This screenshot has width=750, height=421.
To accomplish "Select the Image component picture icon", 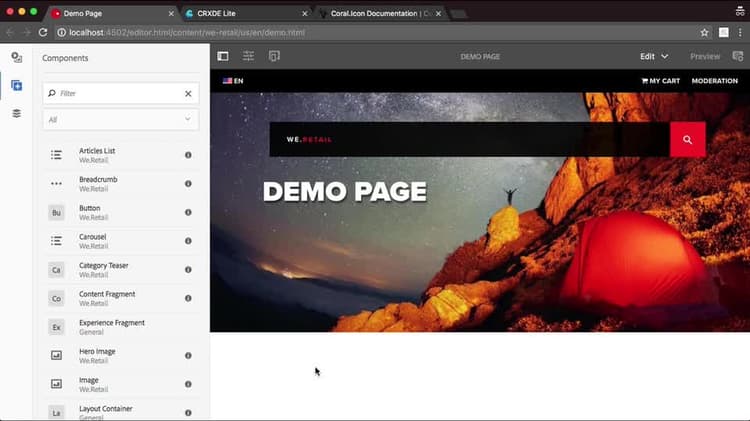I will pos(56,384).
